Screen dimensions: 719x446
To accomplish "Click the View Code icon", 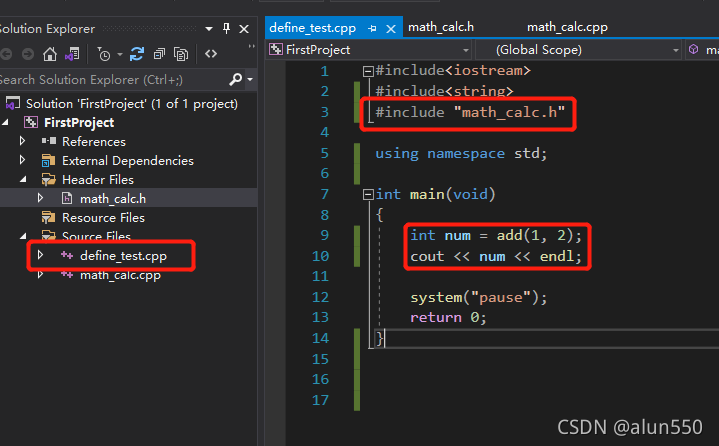I will pyautogui.click(x=211, y=54).
